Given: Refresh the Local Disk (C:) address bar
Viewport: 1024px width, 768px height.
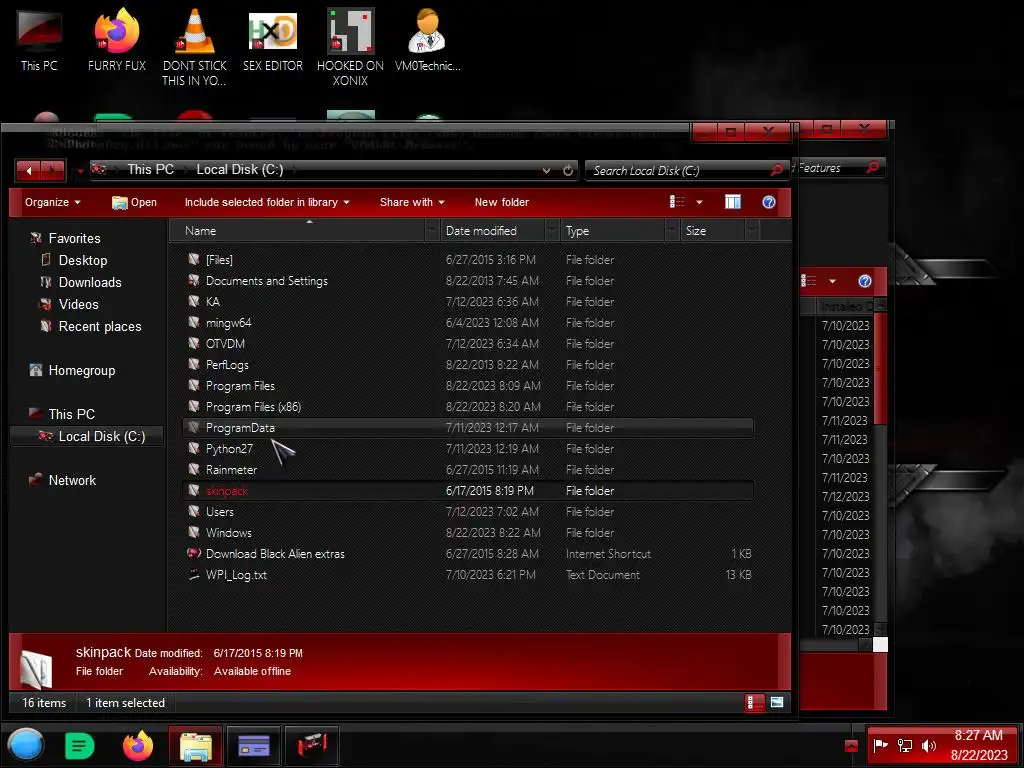Looking at the screenshot, I should [x=568, y=170].
